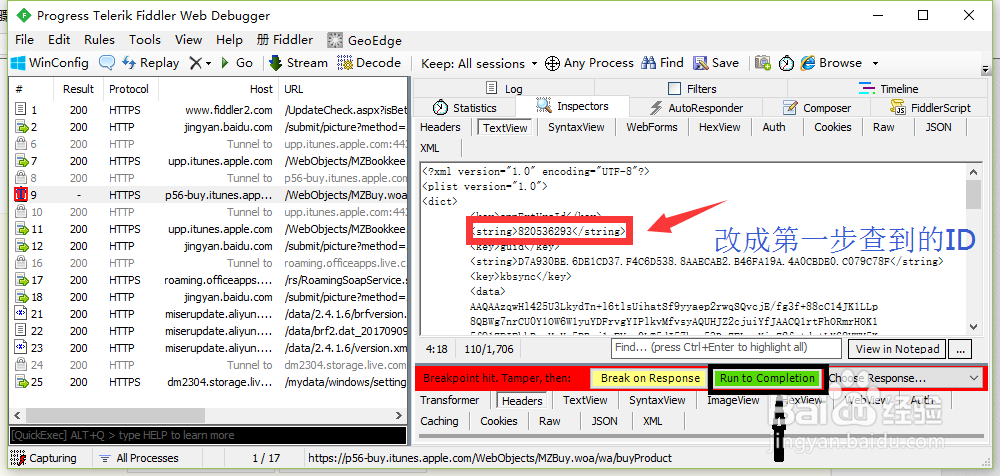This screenshot has width=1000, height=476.
Task: Open the Remove sessions X dropdown
Action: pos(200,63)
